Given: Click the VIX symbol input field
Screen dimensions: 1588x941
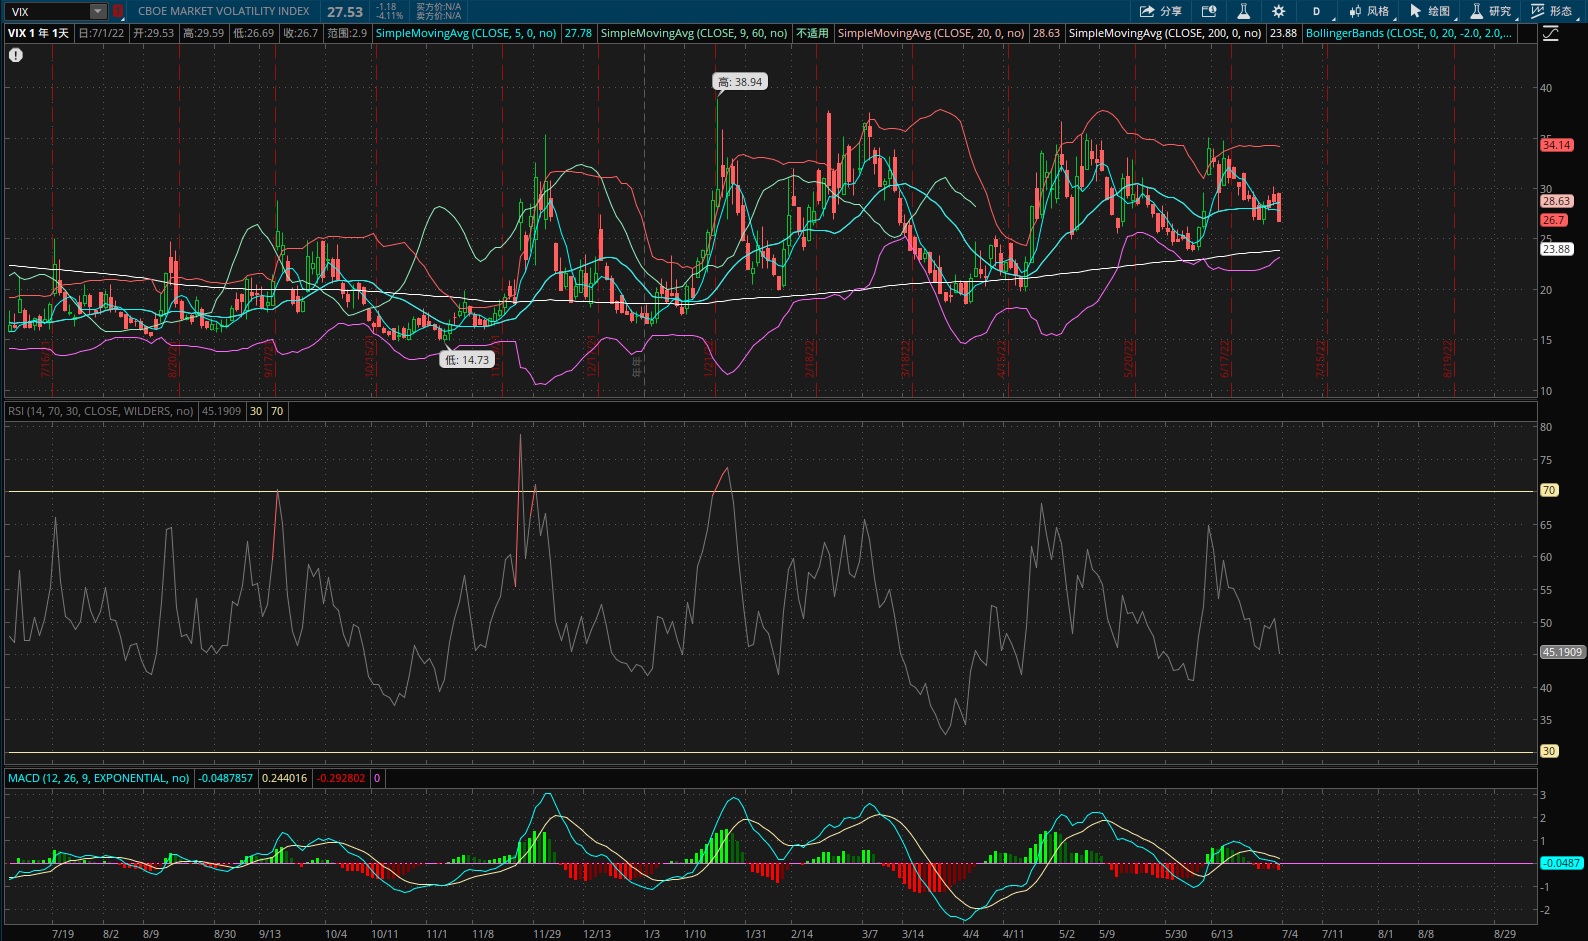Looking at the screenshot, I should (x=48, y=12).
